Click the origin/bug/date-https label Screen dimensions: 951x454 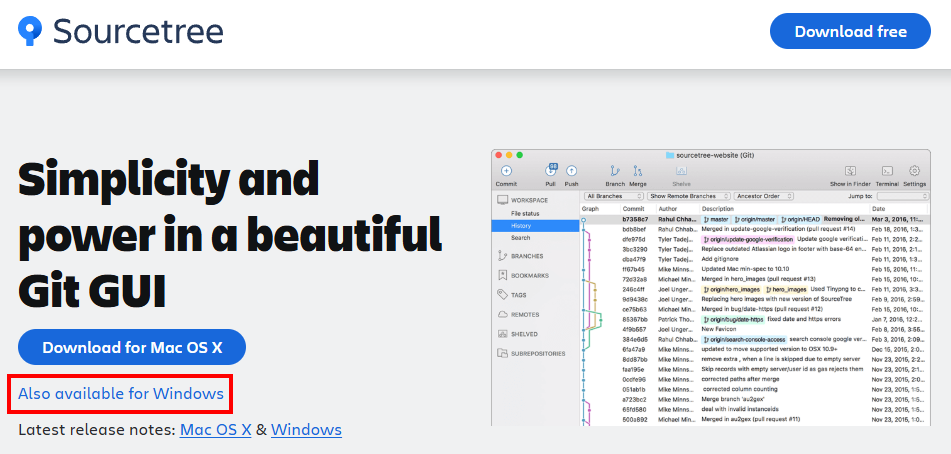click(x=733, y=319)
